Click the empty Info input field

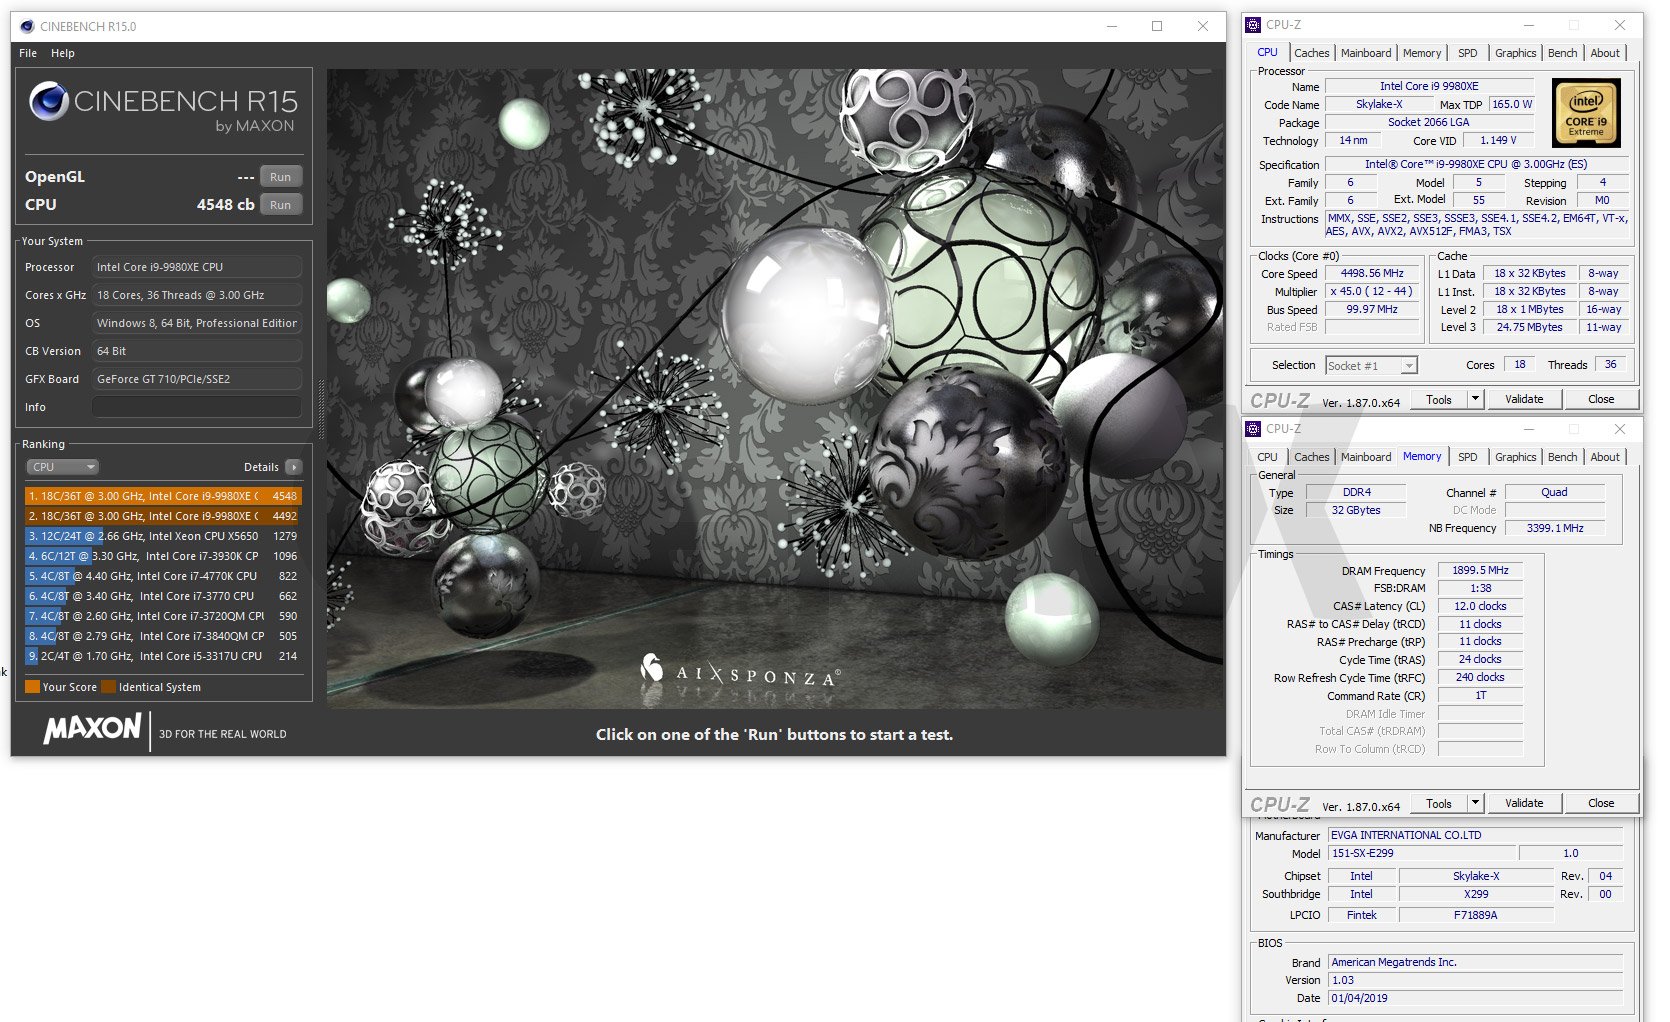196,407
